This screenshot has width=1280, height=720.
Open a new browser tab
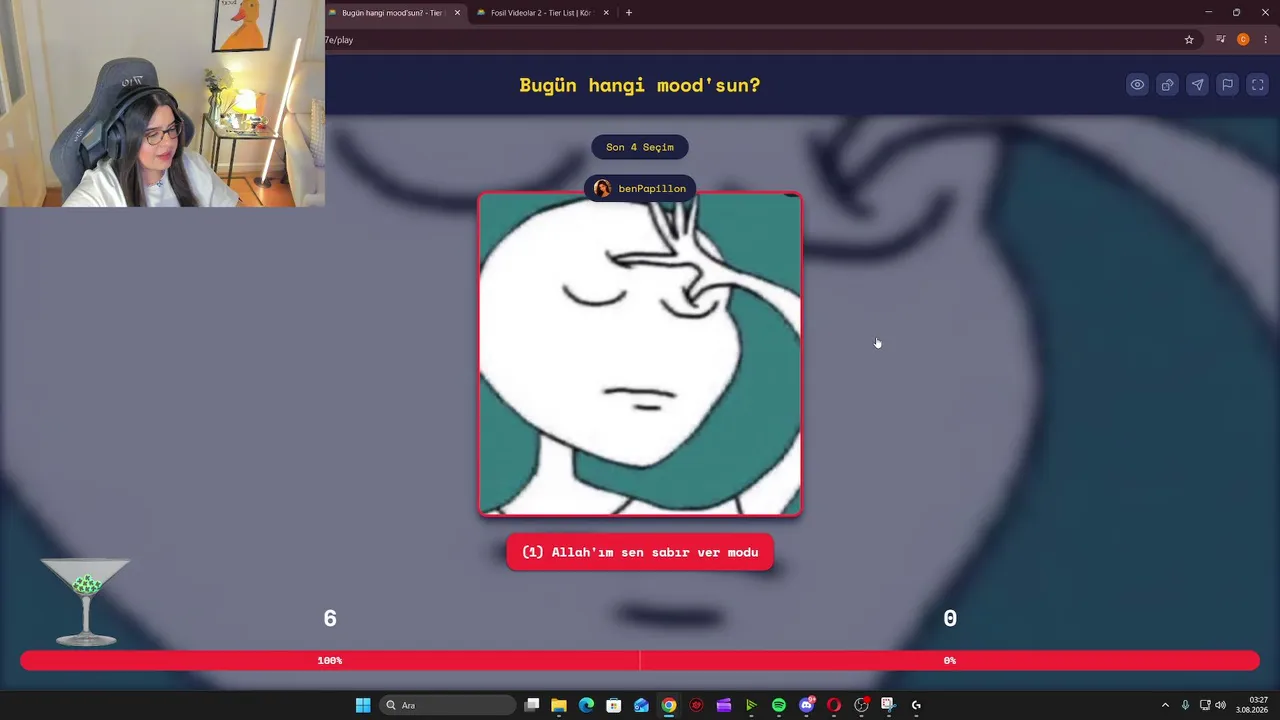pyautogui.click(x=628, y=13)
